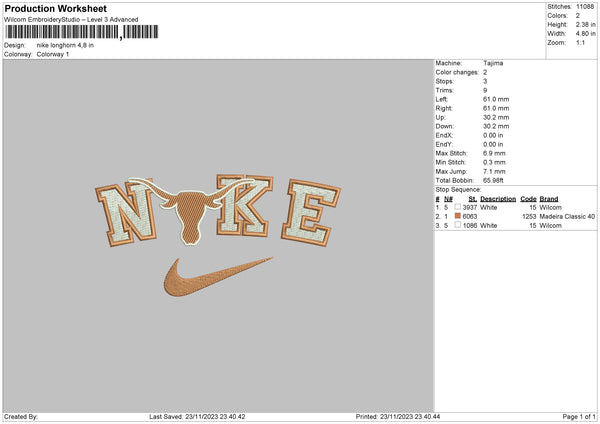Click thread number 6063 in stop sequence
Image resolution: width=600 pixels, height=424 pixels.
pos(470,217)
